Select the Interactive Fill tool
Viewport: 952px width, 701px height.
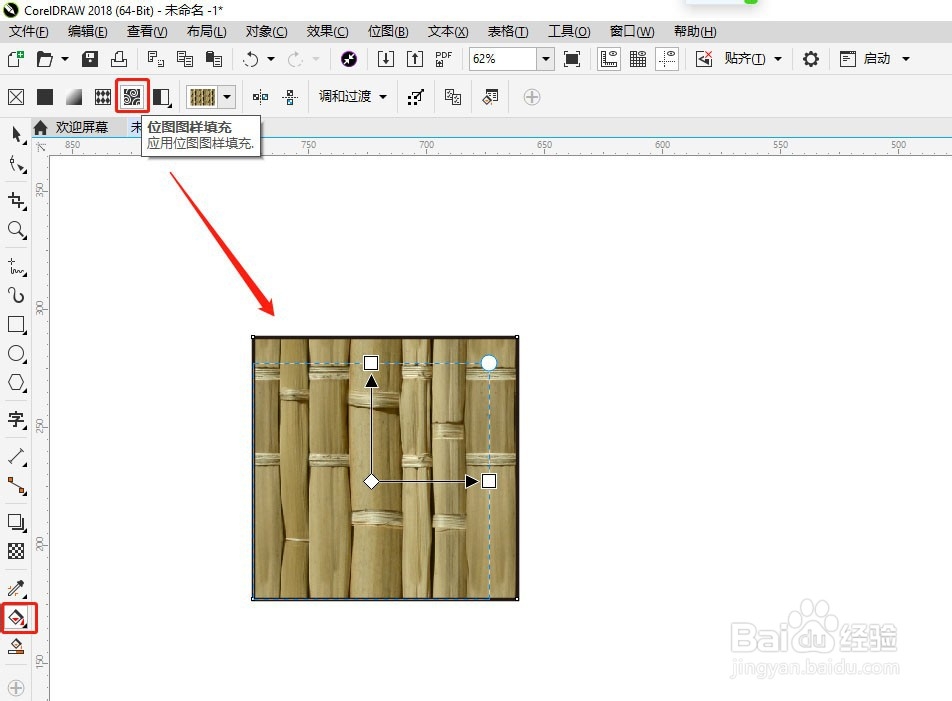(x=18, y=618)
